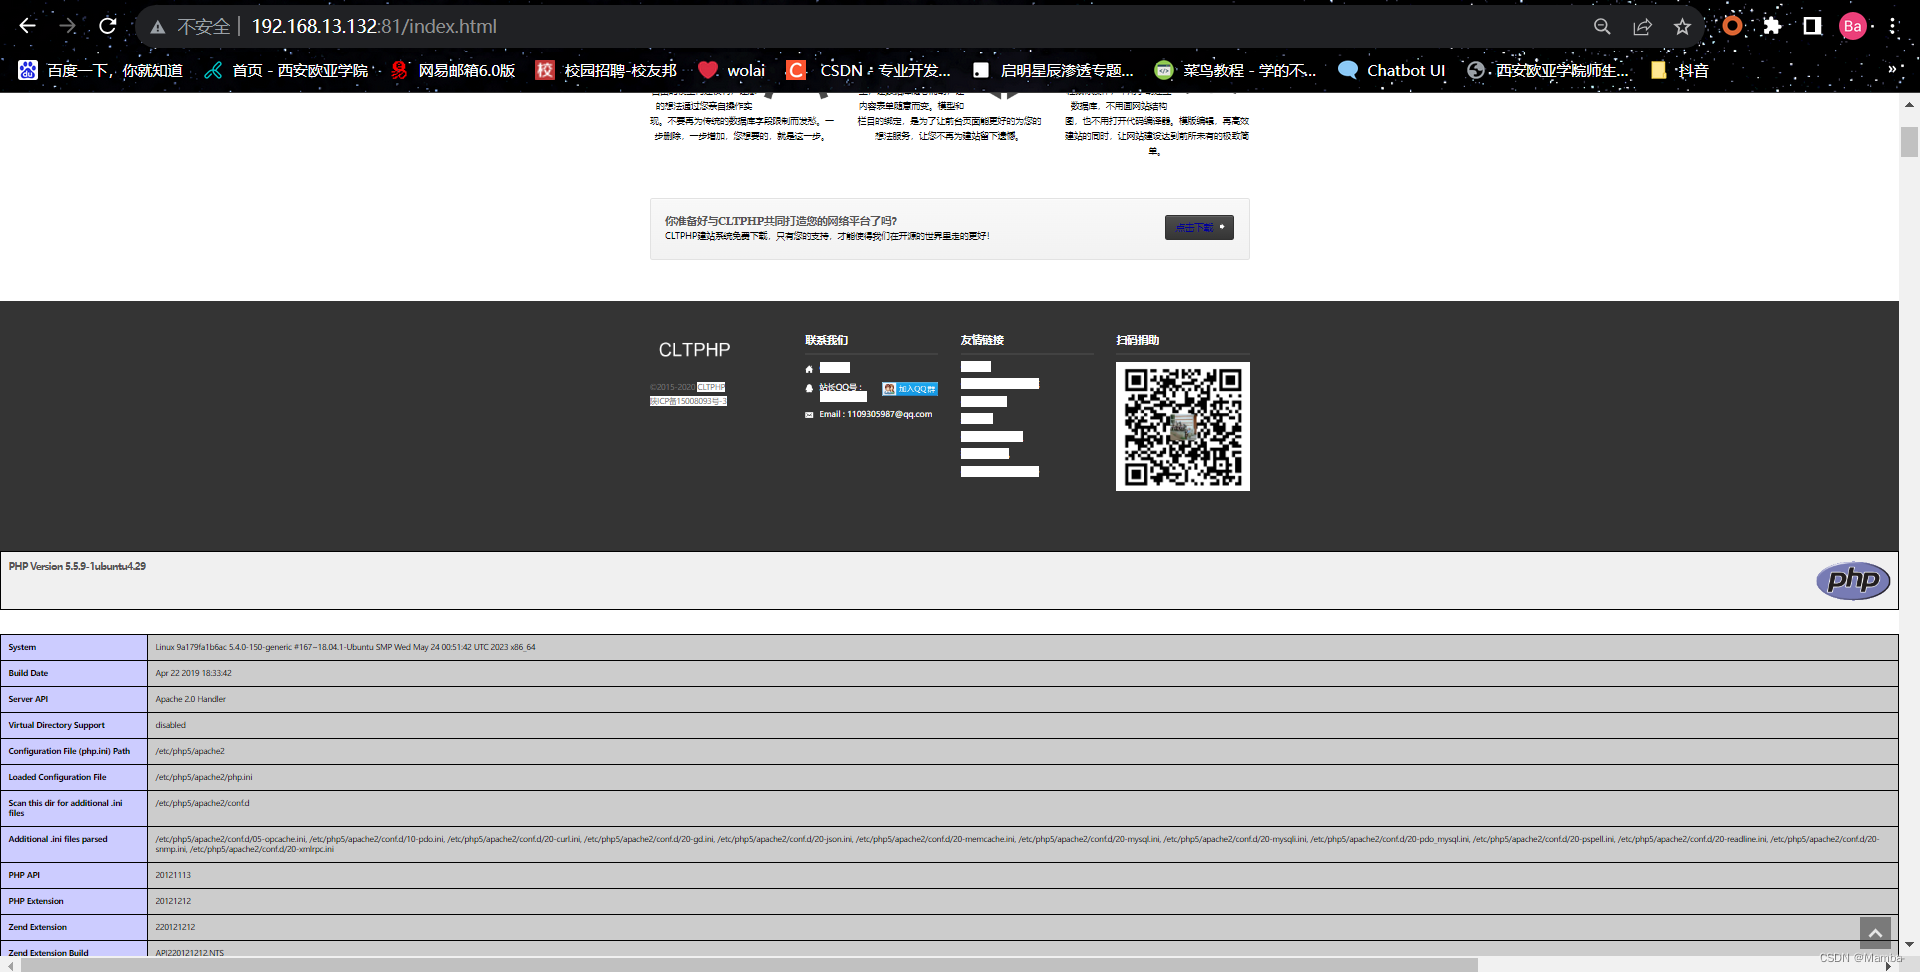Bookmark this page with the star icon
Screen dimensions: 1920x972
coord(1682,27)
